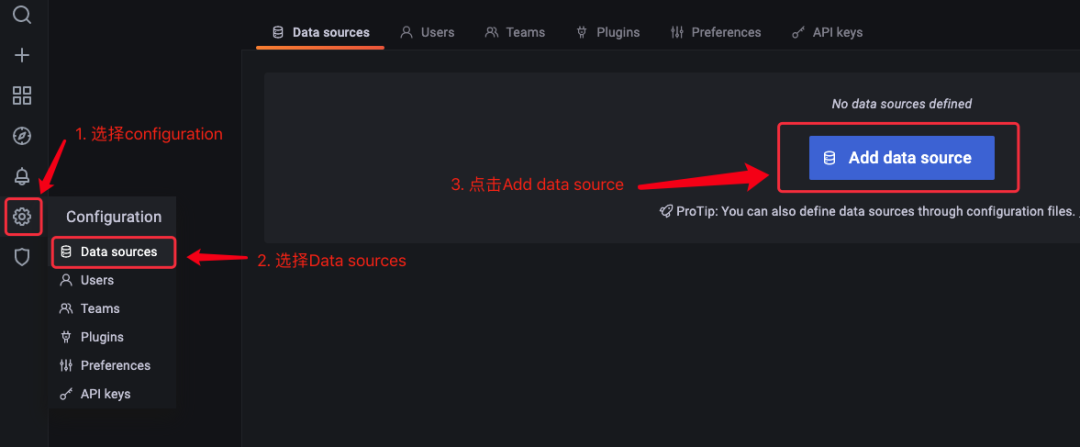Select Plugins in Configuration menu
Screen dimensions: 1080x447
tap(102, 337)
